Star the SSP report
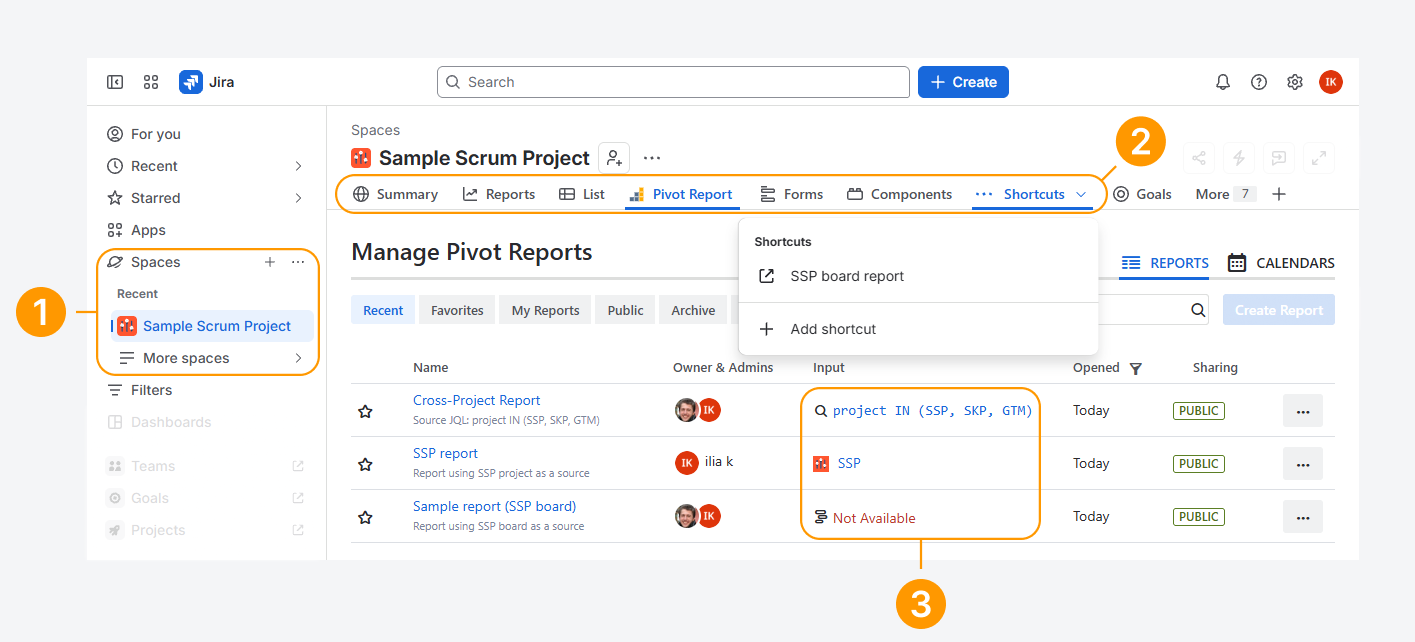The width and height of the screenshot is (1415, 642). coord(366,464)
